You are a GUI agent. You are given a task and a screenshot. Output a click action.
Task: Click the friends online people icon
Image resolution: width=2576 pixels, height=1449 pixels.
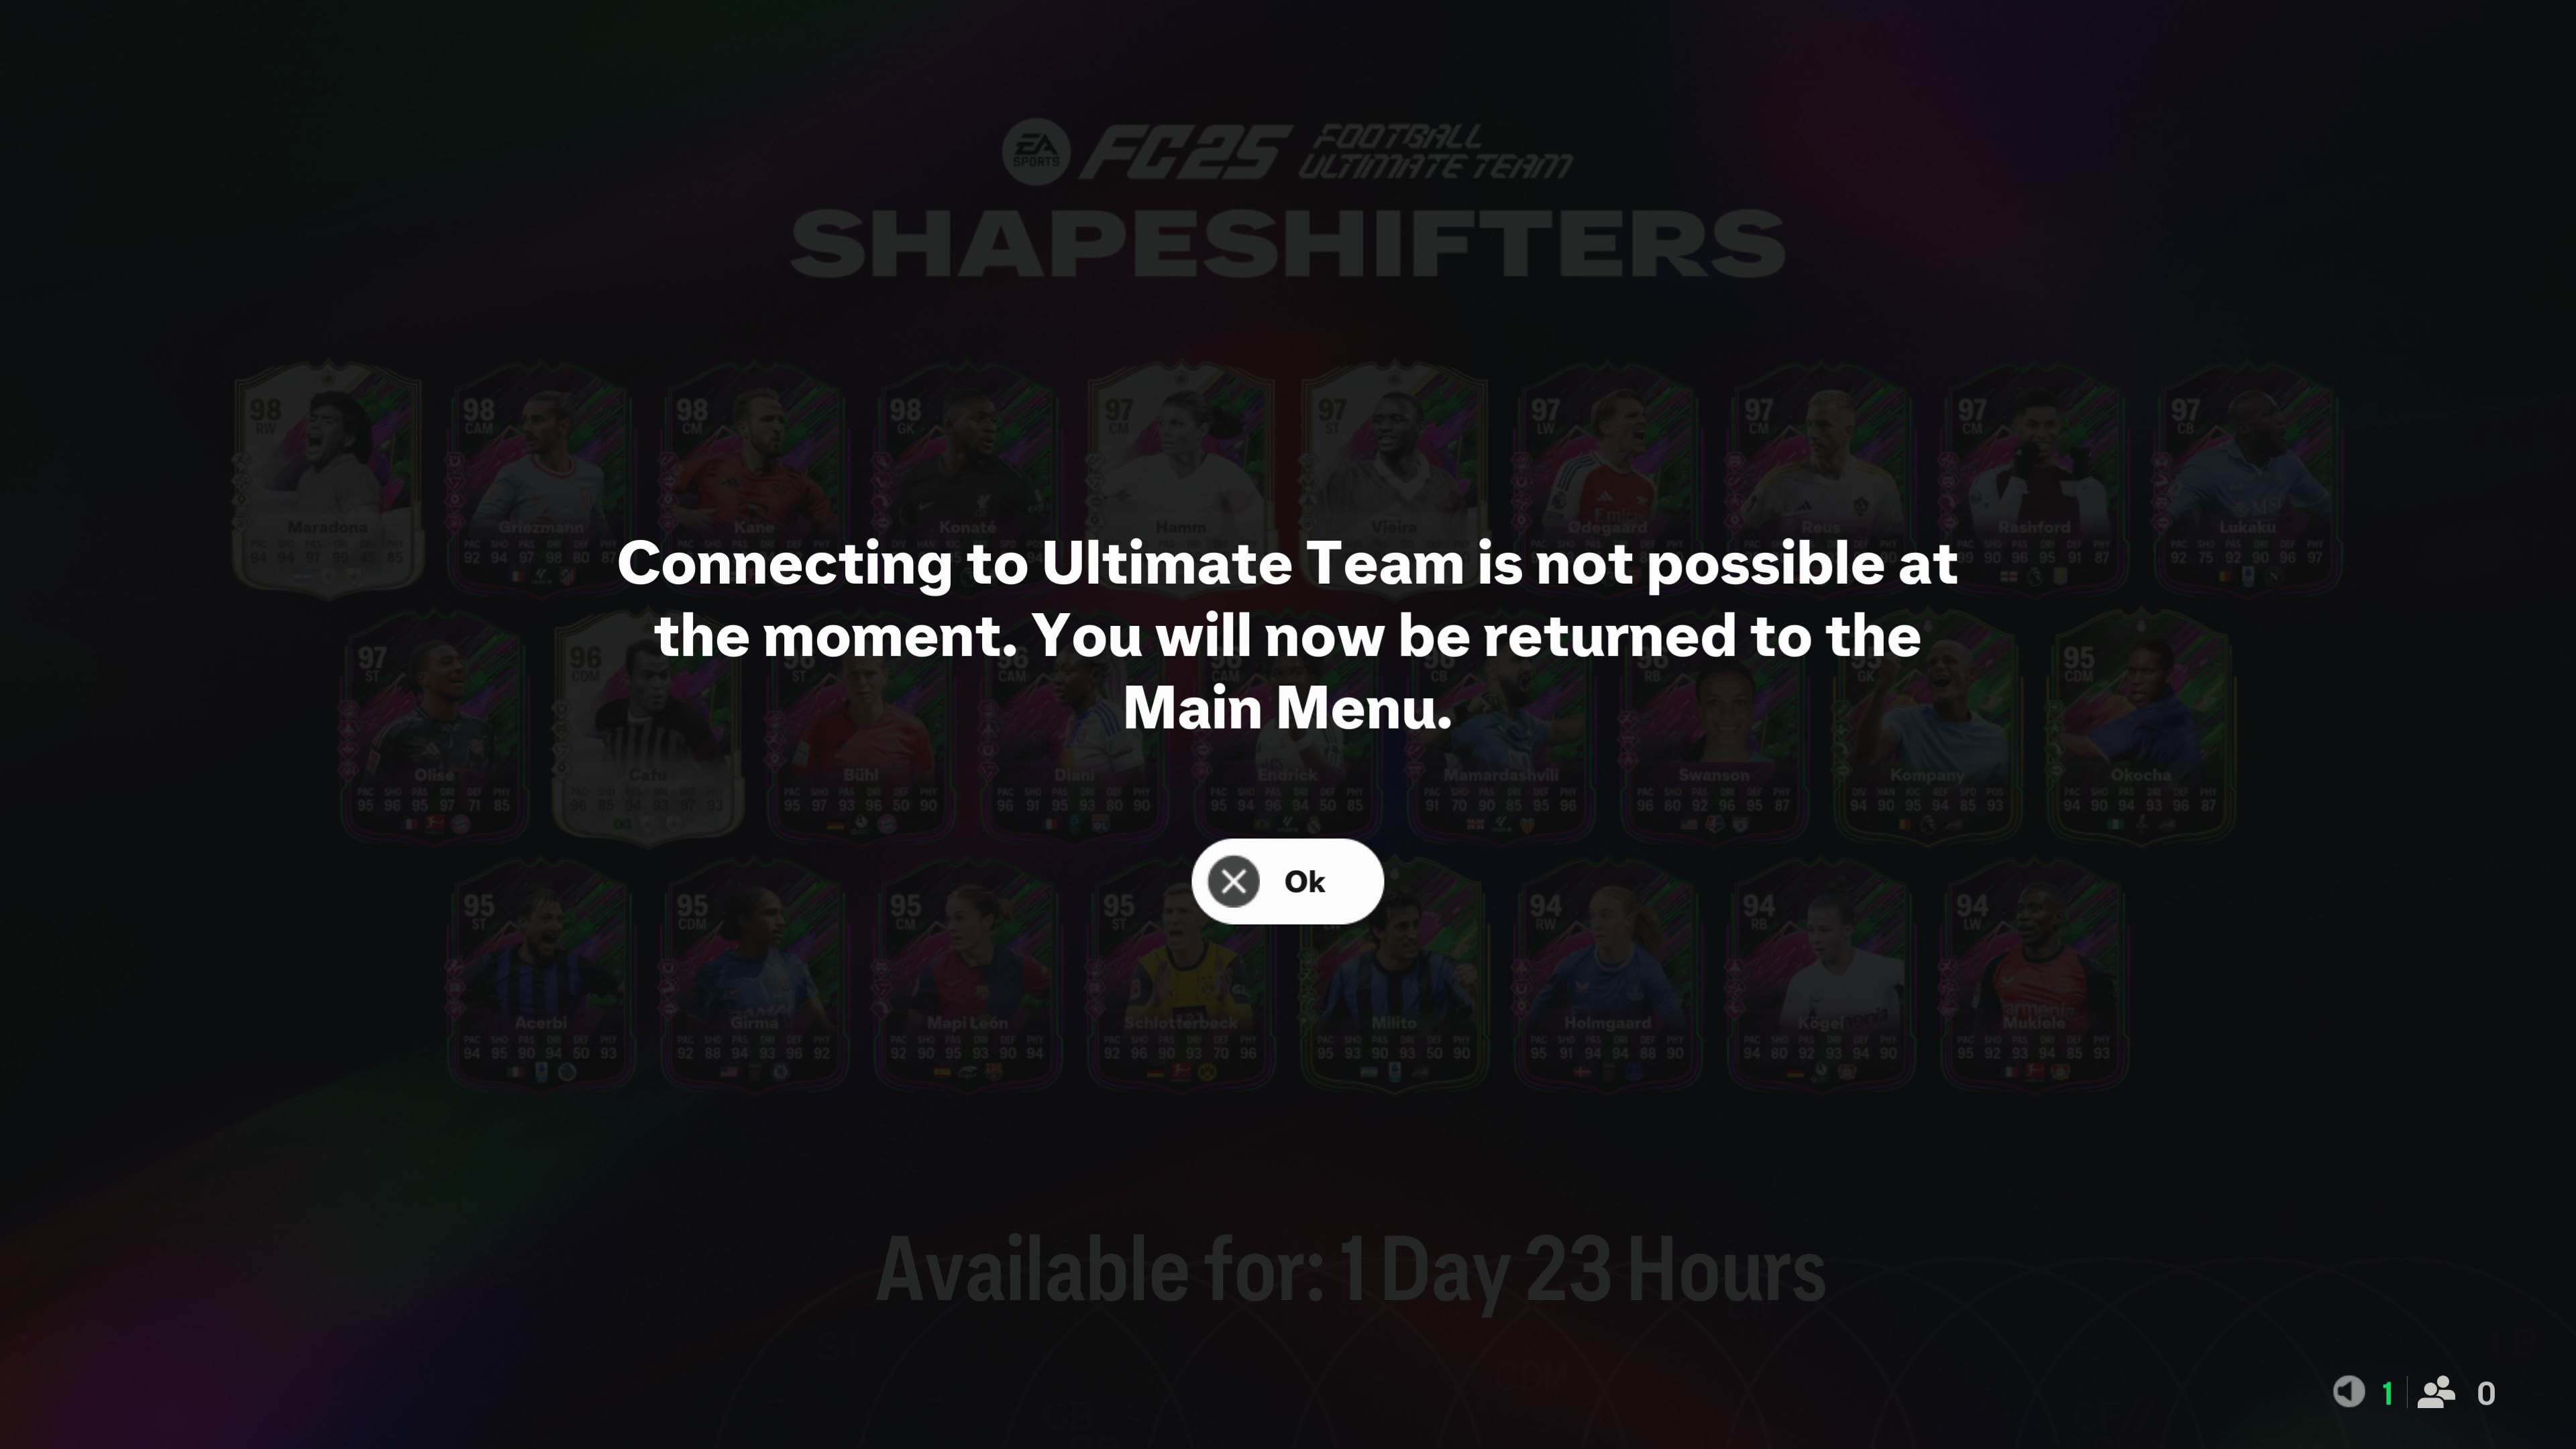click(2436, 1392)
